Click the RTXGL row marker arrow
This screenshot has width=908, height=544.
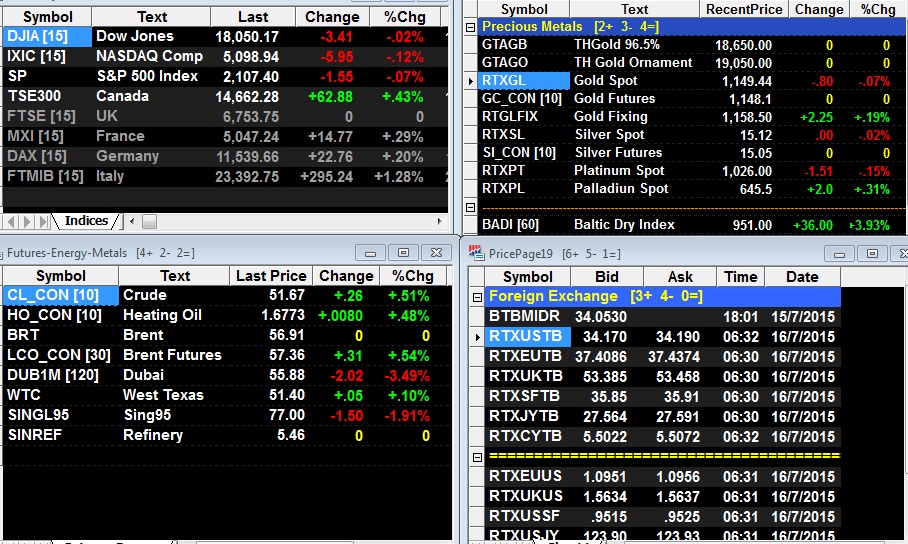point(471,81)
